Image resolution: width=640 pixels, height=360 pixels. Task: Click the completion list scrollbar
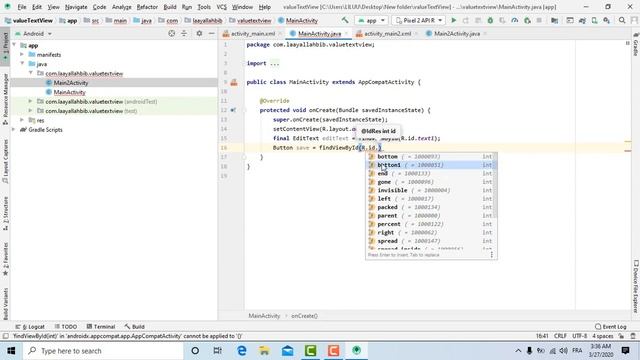pyautogui.click(x=496, y=186)
